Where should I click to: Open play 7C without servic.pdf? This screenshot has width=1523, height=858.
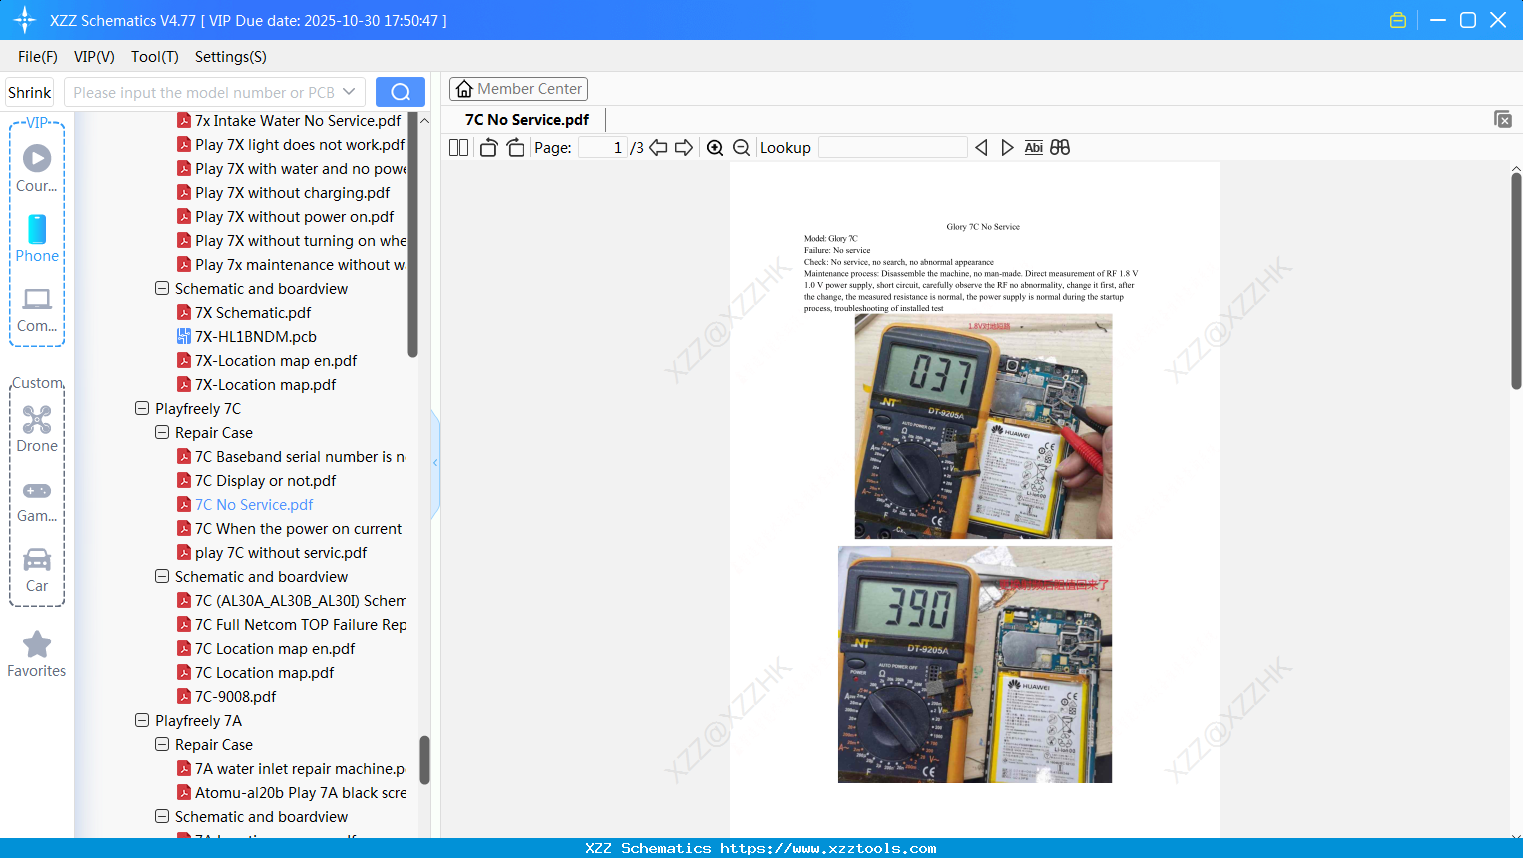(x=272, y=553)
